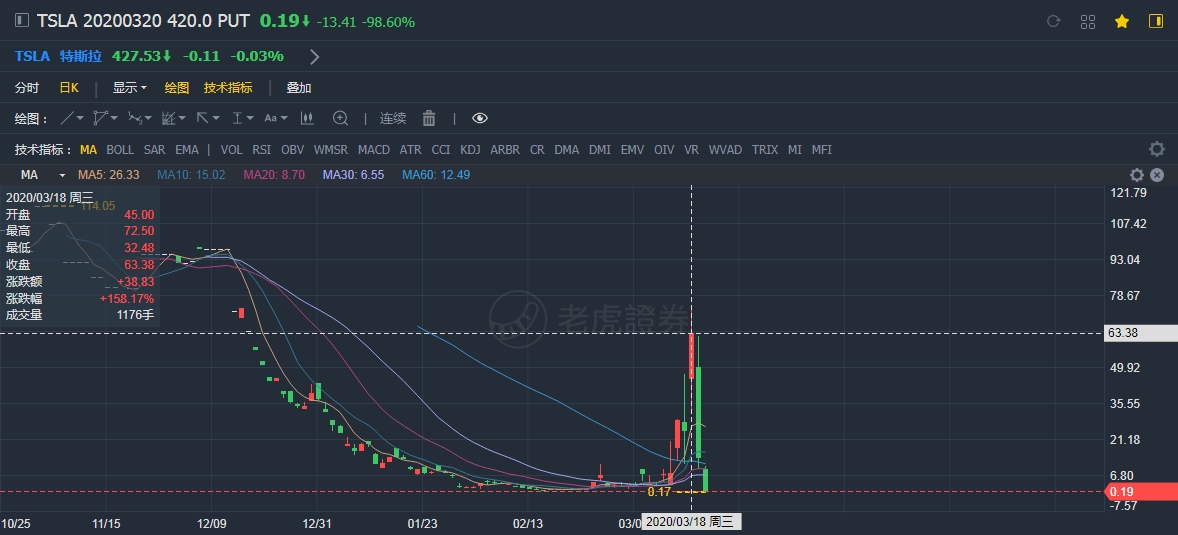Expand the arrow tool dropdown arrow
Screen dimensions: 1178x535
point(216,118)
